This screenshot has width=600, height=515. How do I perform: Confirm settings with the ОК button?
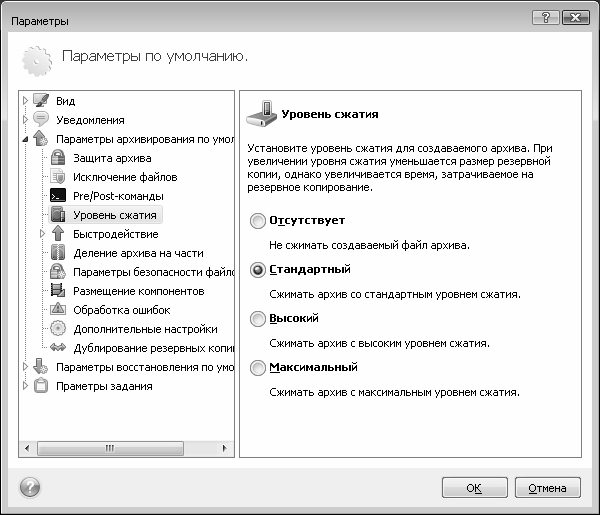(x=474, y=488)
